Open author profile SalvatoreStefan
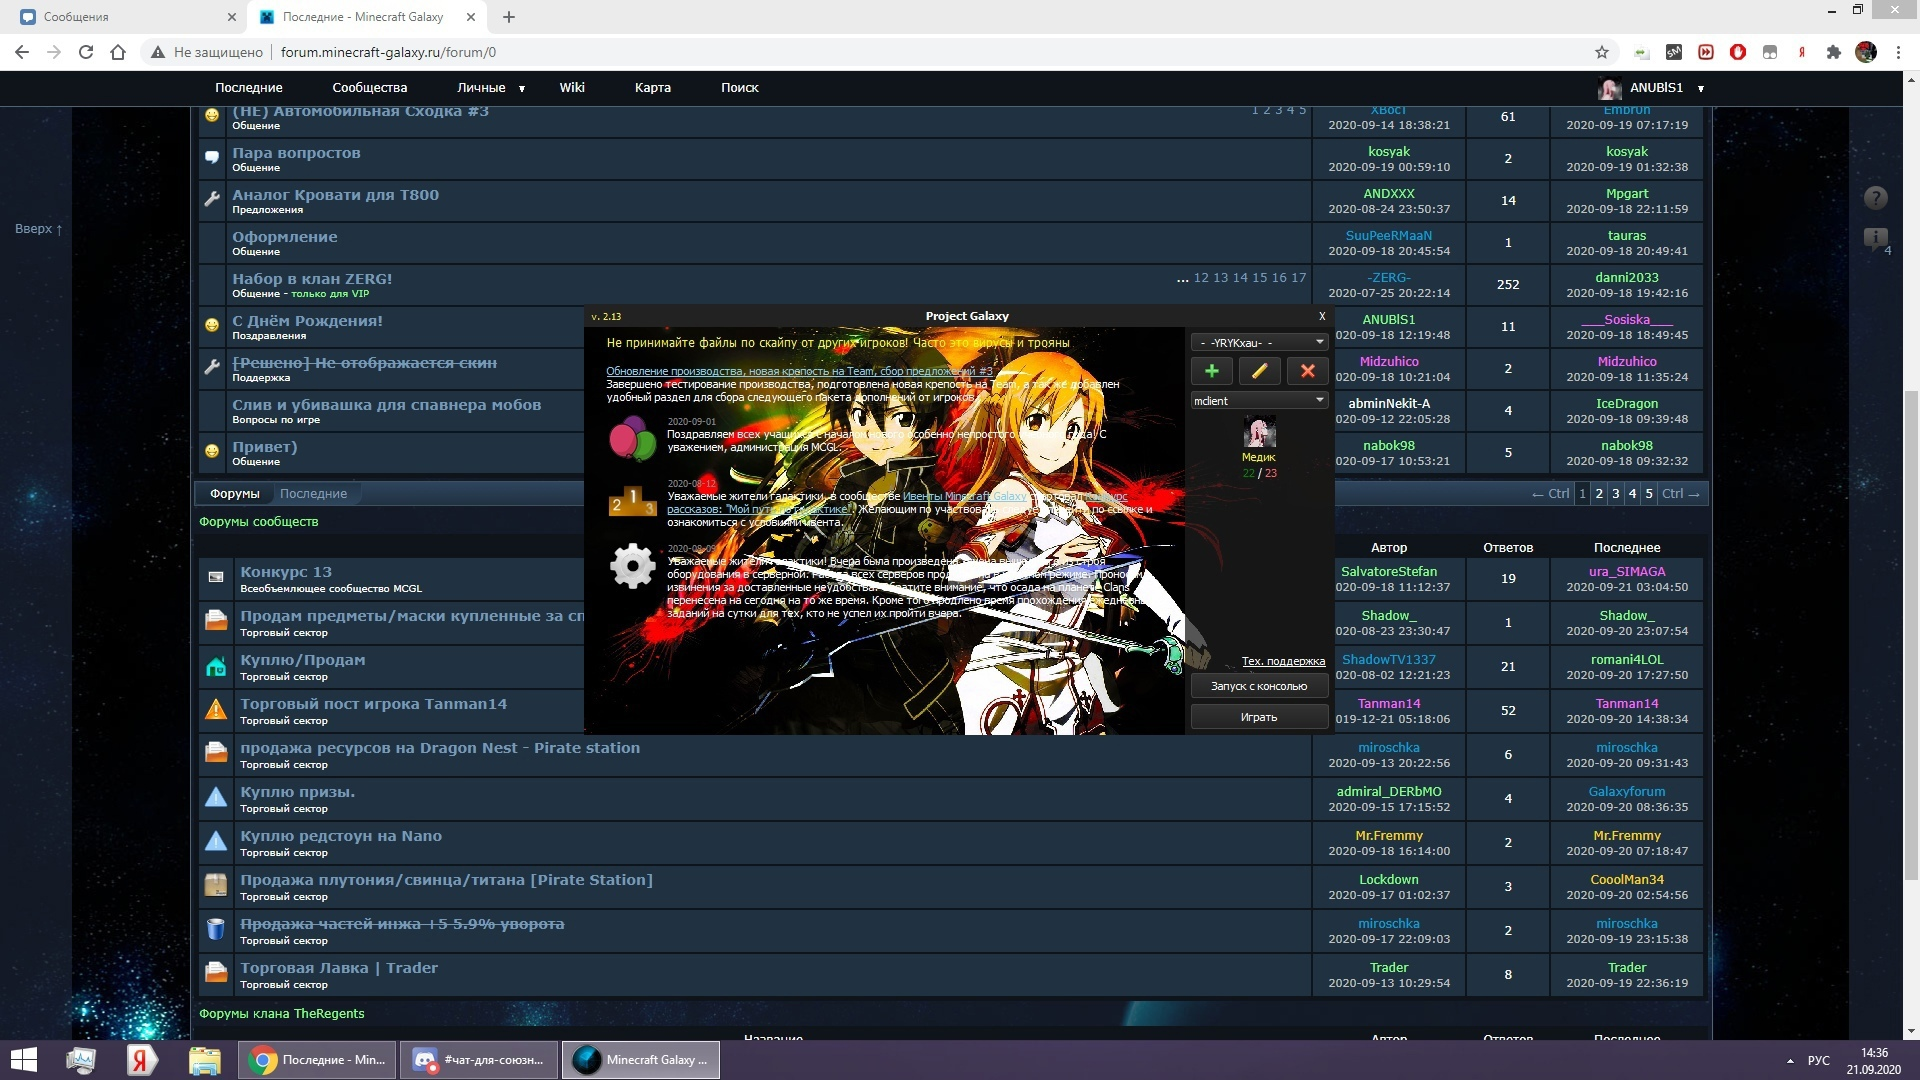Viewport: 1920px width, 1080px height. tap(1388, 572)
